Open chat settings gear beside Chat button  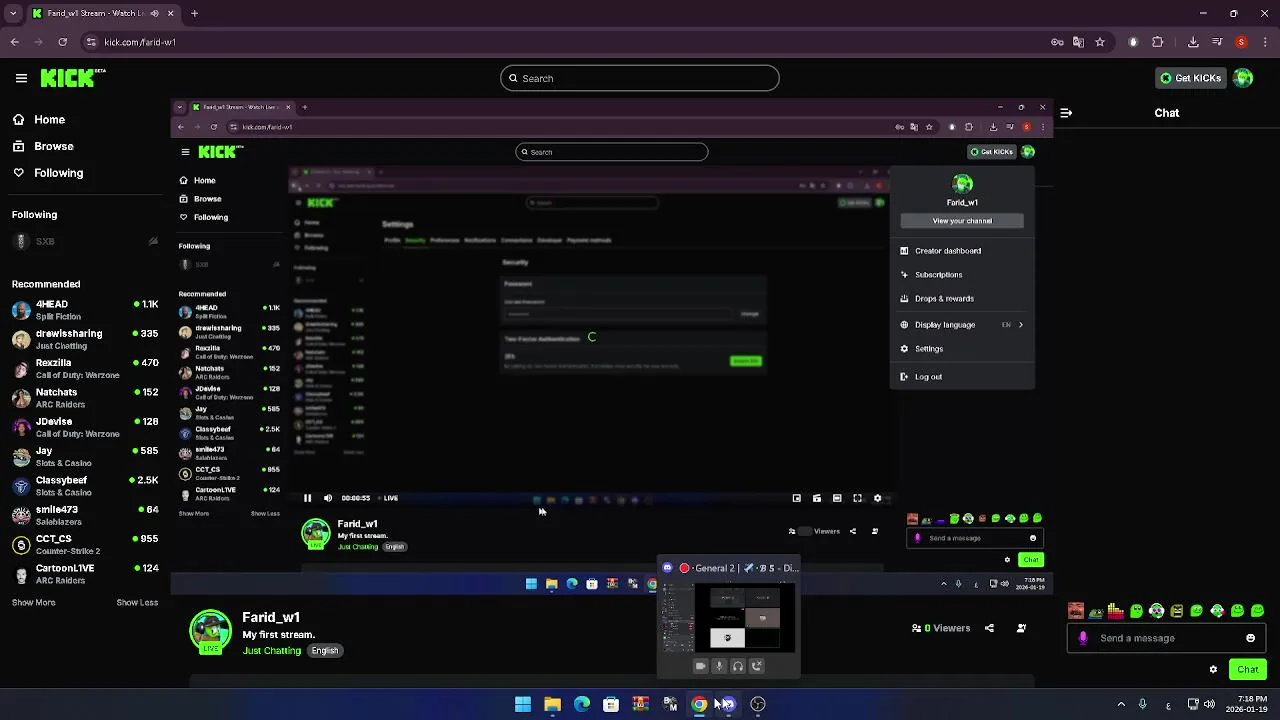1213,669
